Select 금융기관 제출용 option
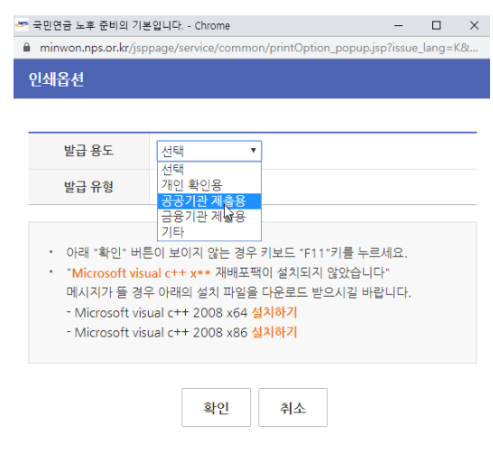 coord(209,217)
